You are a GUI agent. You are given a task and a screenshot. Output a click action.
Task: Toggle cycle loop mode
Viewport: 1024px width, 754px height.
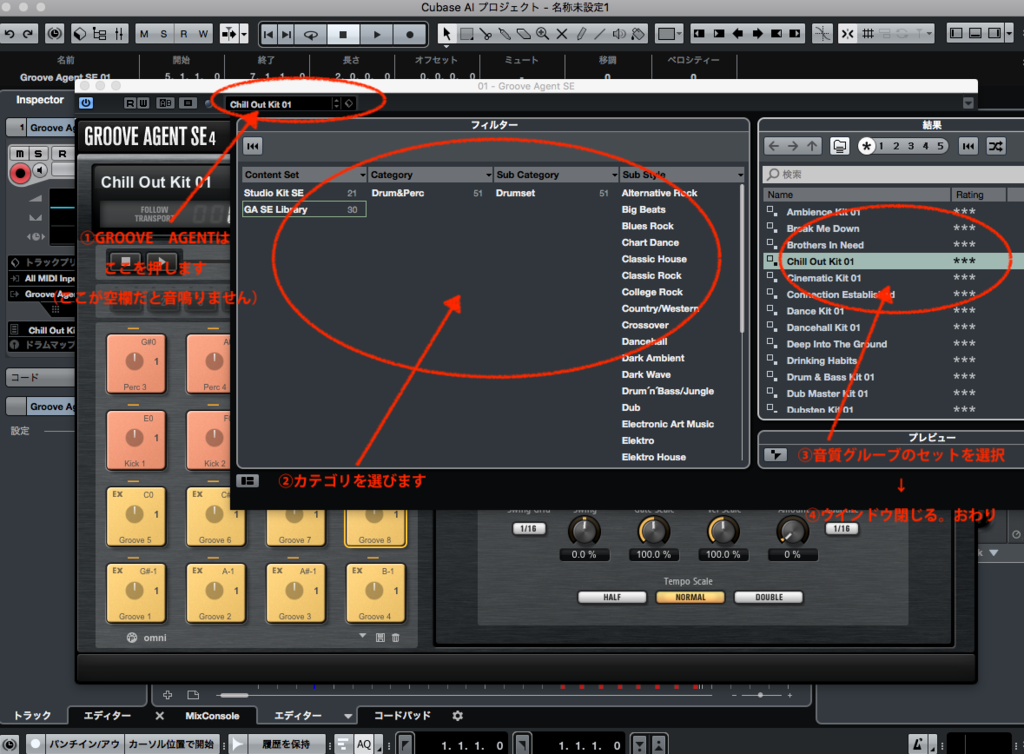(311, 35)
